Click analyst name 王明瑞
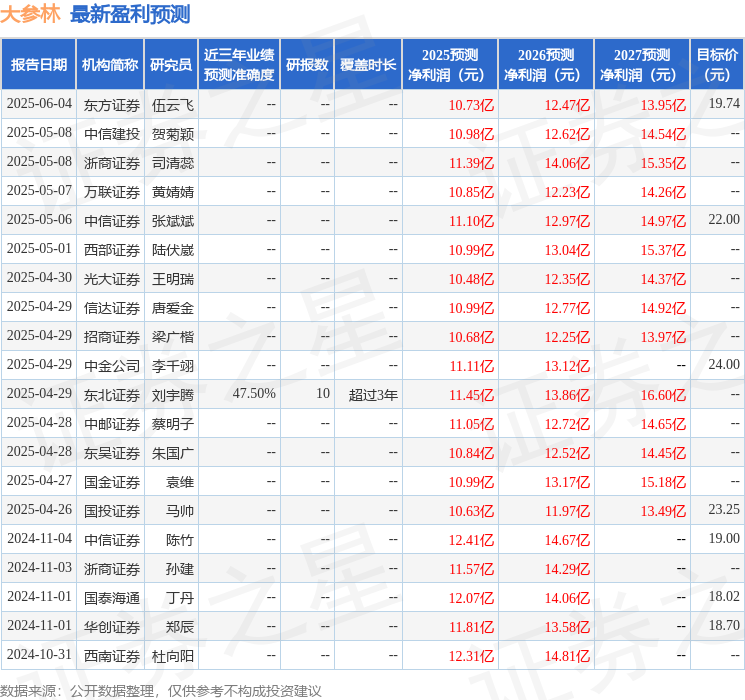The image size is (745, 700). [x=172, y=279]
